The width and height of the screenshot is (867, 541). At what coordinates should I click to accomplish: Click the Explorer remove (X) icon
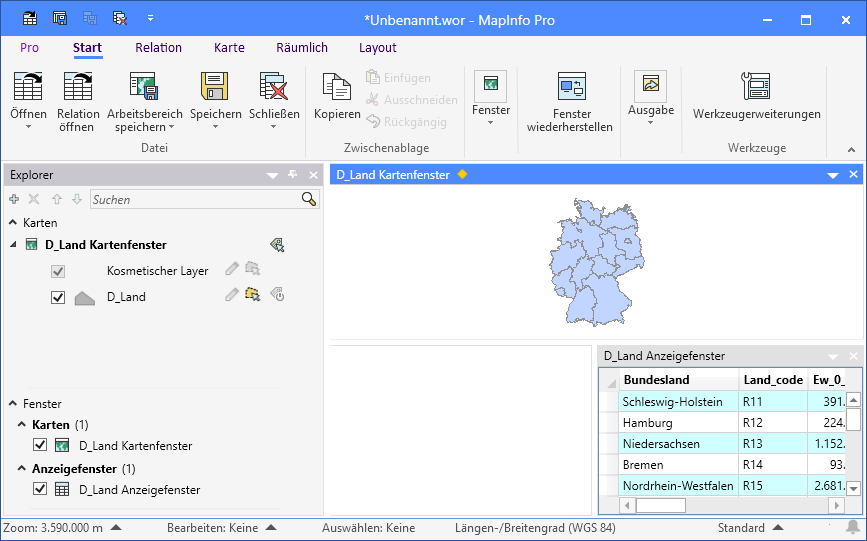tap(34, 199)
